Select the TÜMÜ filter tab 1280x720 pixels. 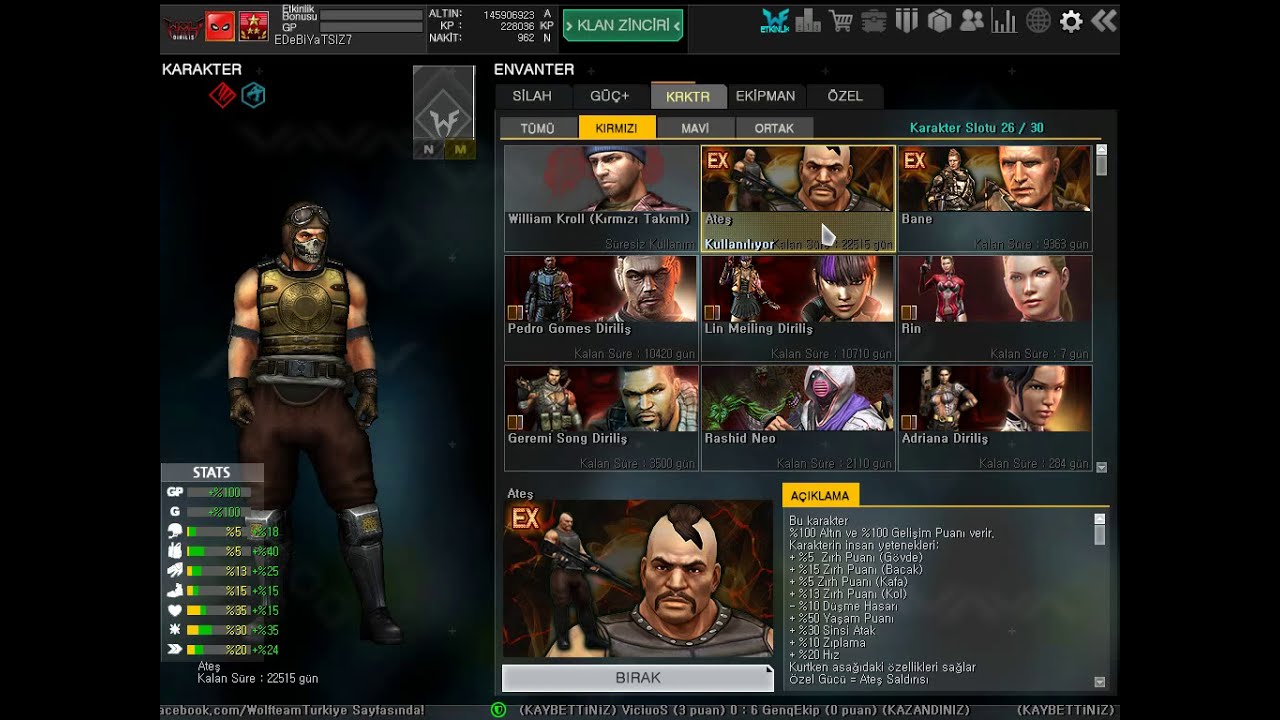(x=538, y=128)
